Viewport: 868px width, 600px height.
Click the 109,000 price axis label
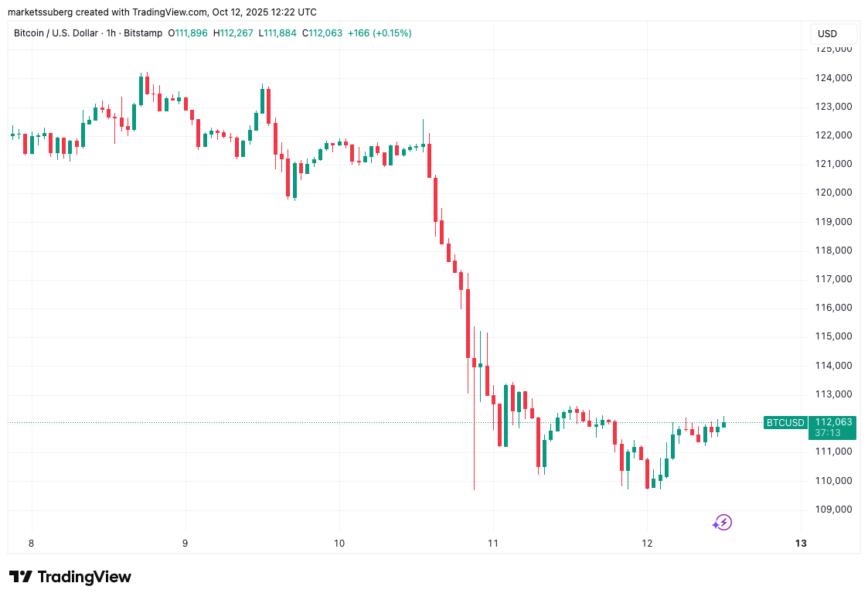(x=832, y=509)
